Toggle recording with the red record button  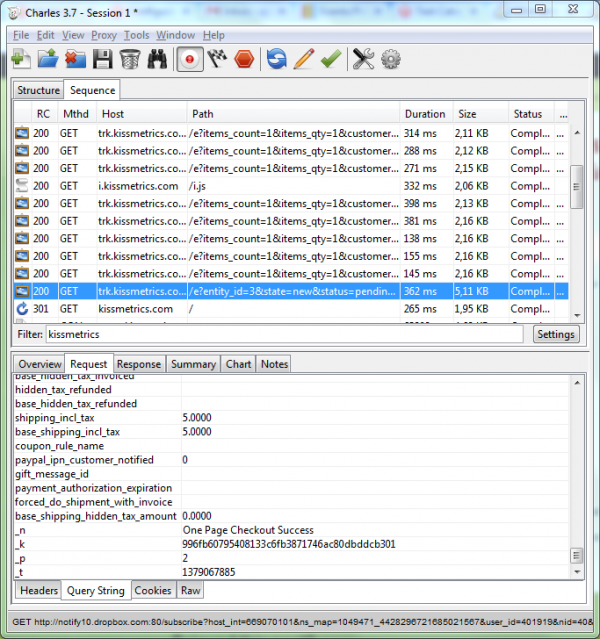click(x=189, y=59)
